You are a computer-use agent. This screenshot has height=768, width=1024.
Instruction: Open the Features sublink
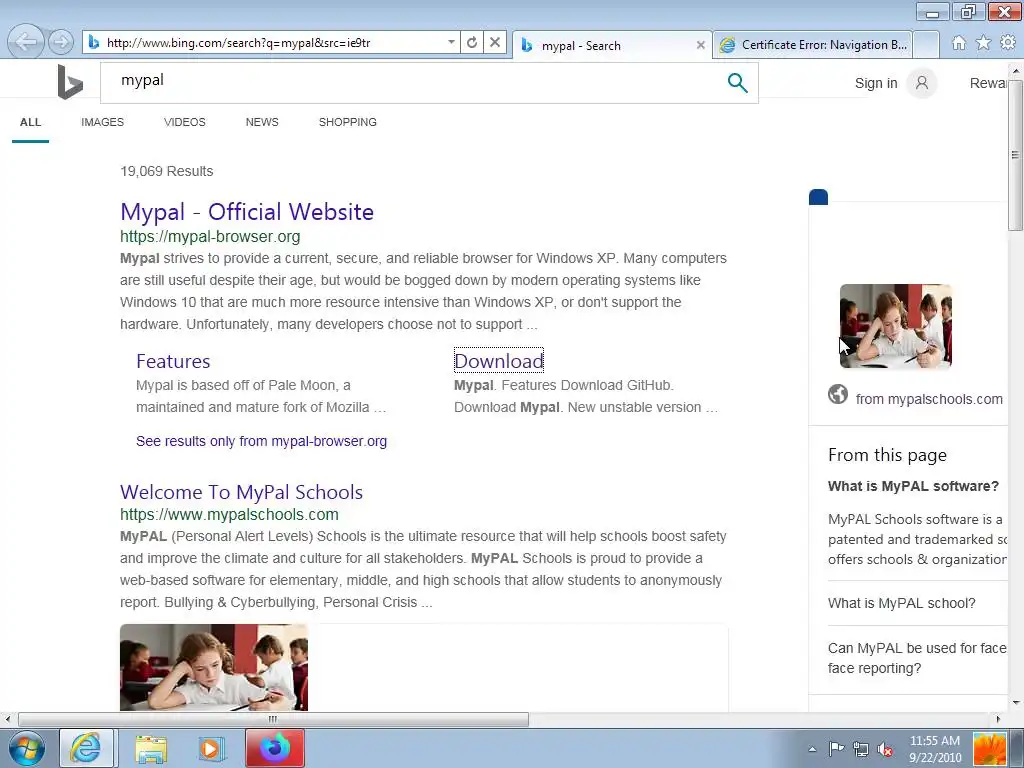point(173,361)
